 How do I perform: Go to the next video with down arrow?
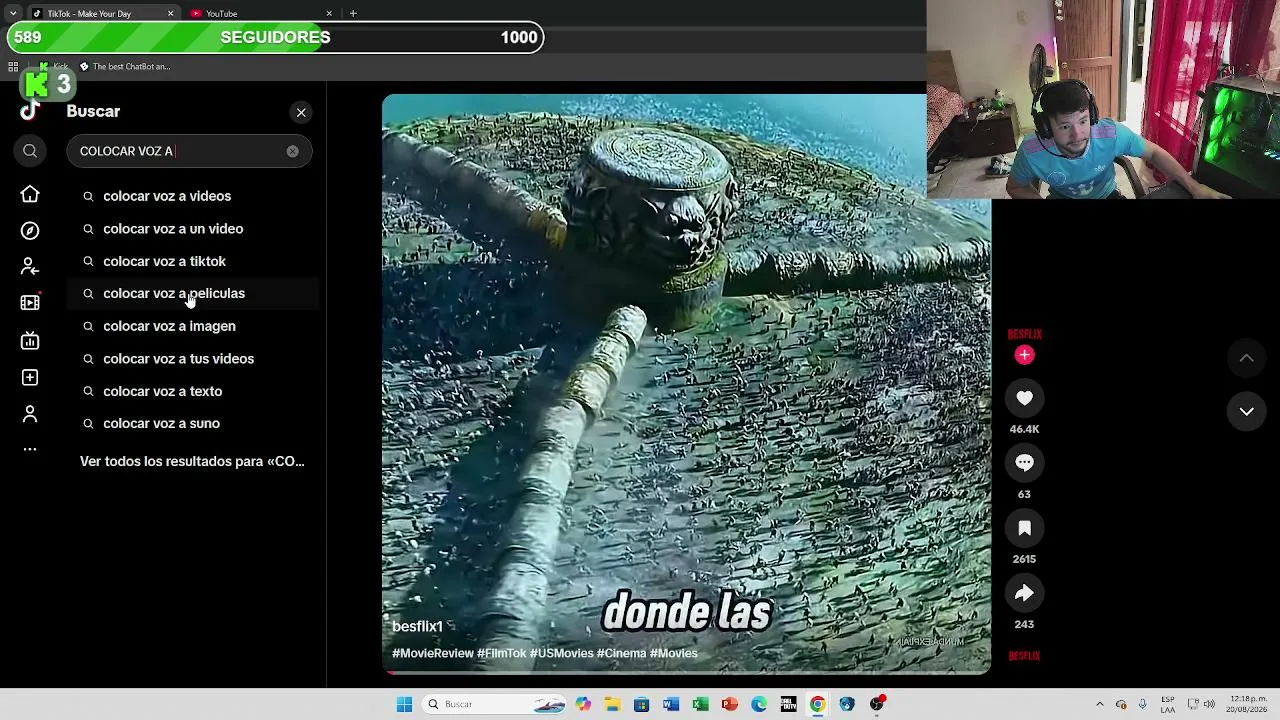tap(1246, 411)
